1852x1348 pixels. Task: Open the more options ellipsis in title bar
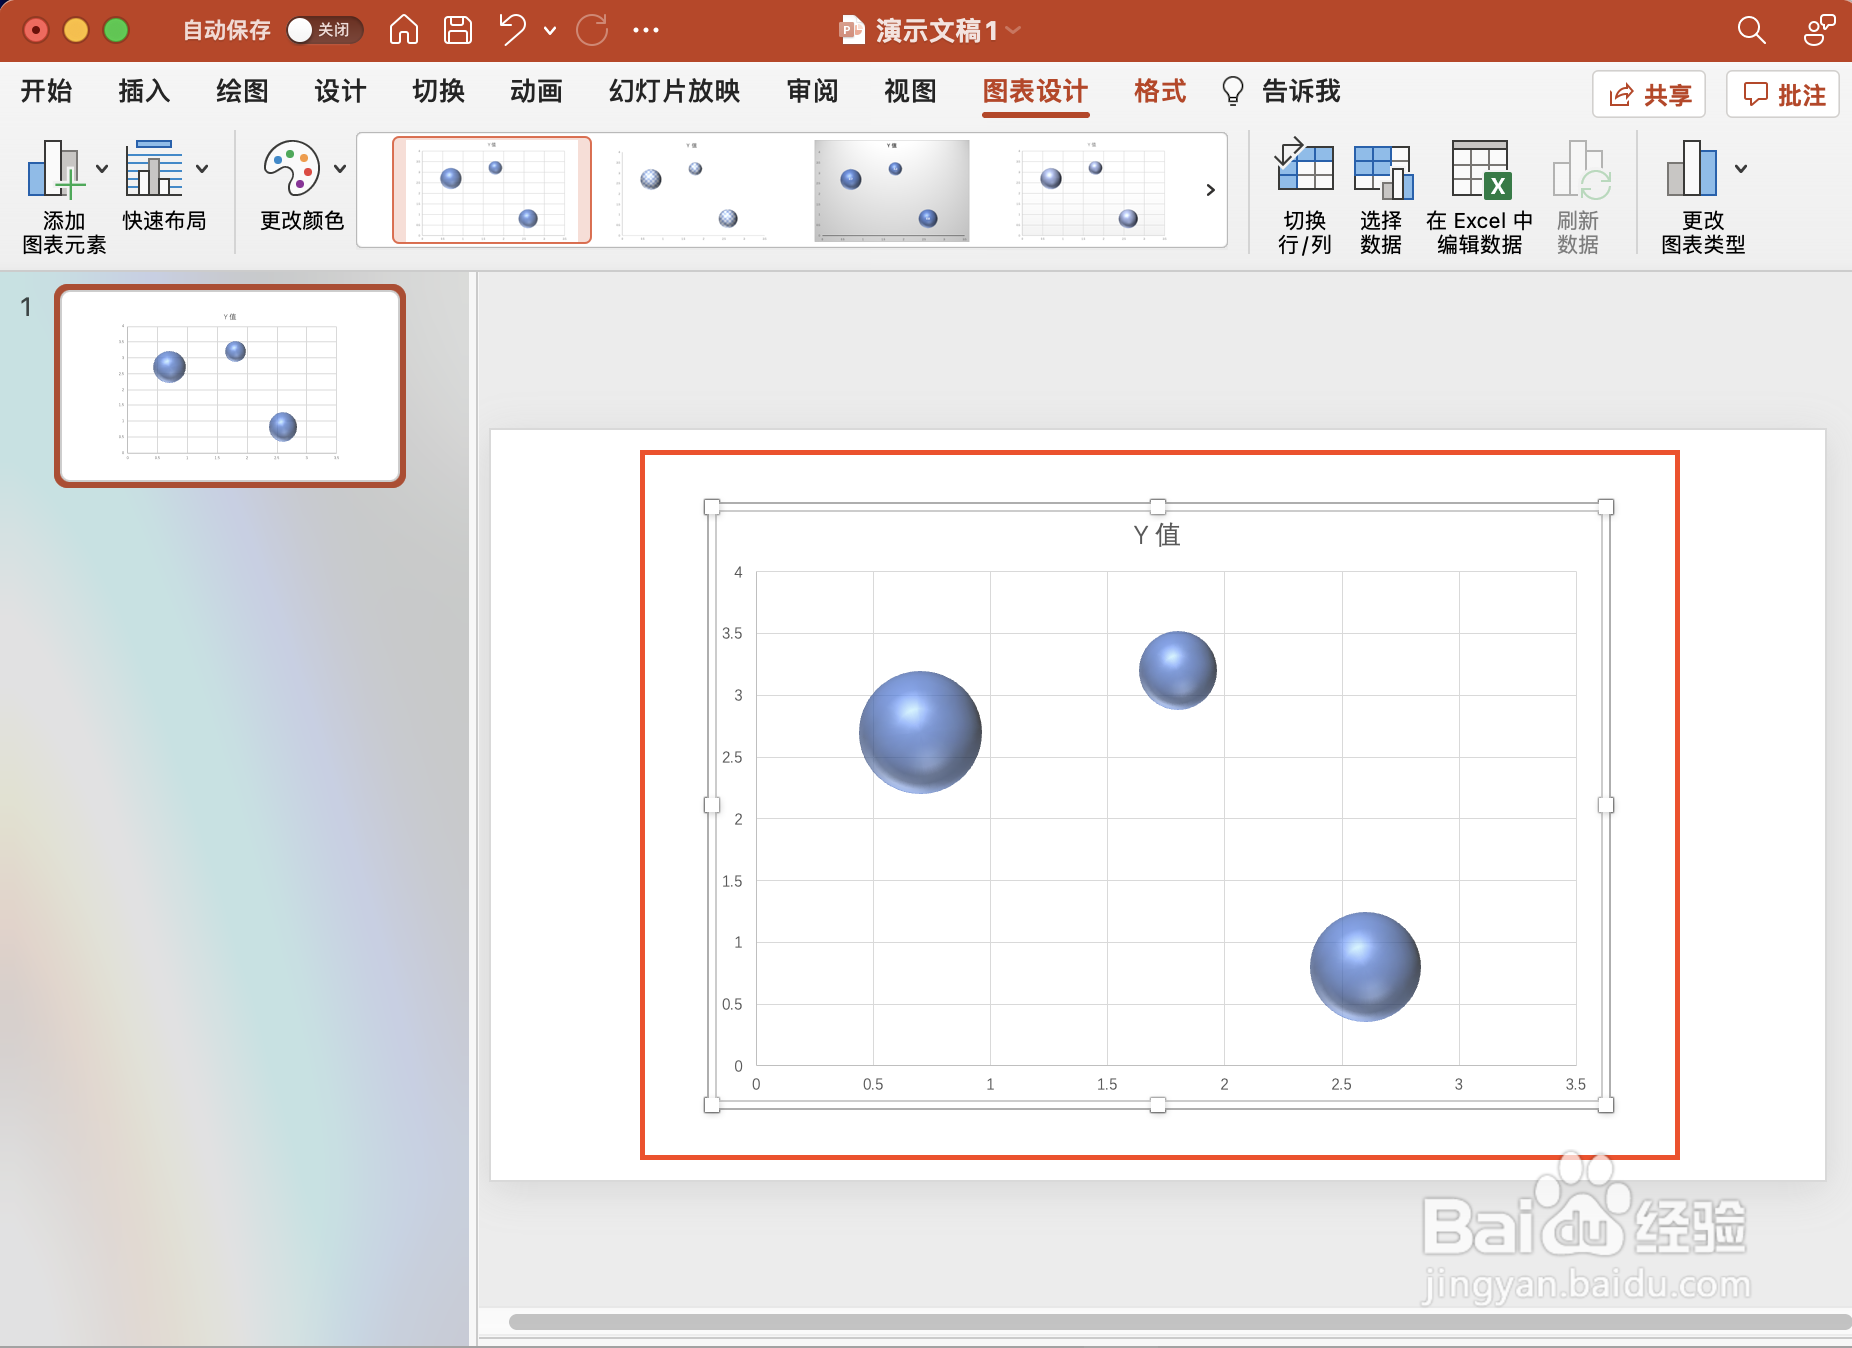(x=646, y=30)
